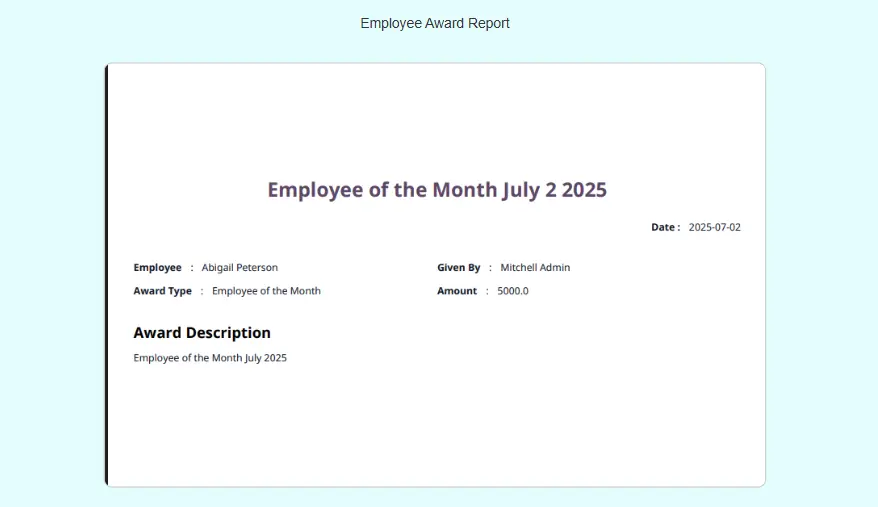Select the date value 2025-07-02
This screenshot has width=878, height=507.
coord(714,227)
